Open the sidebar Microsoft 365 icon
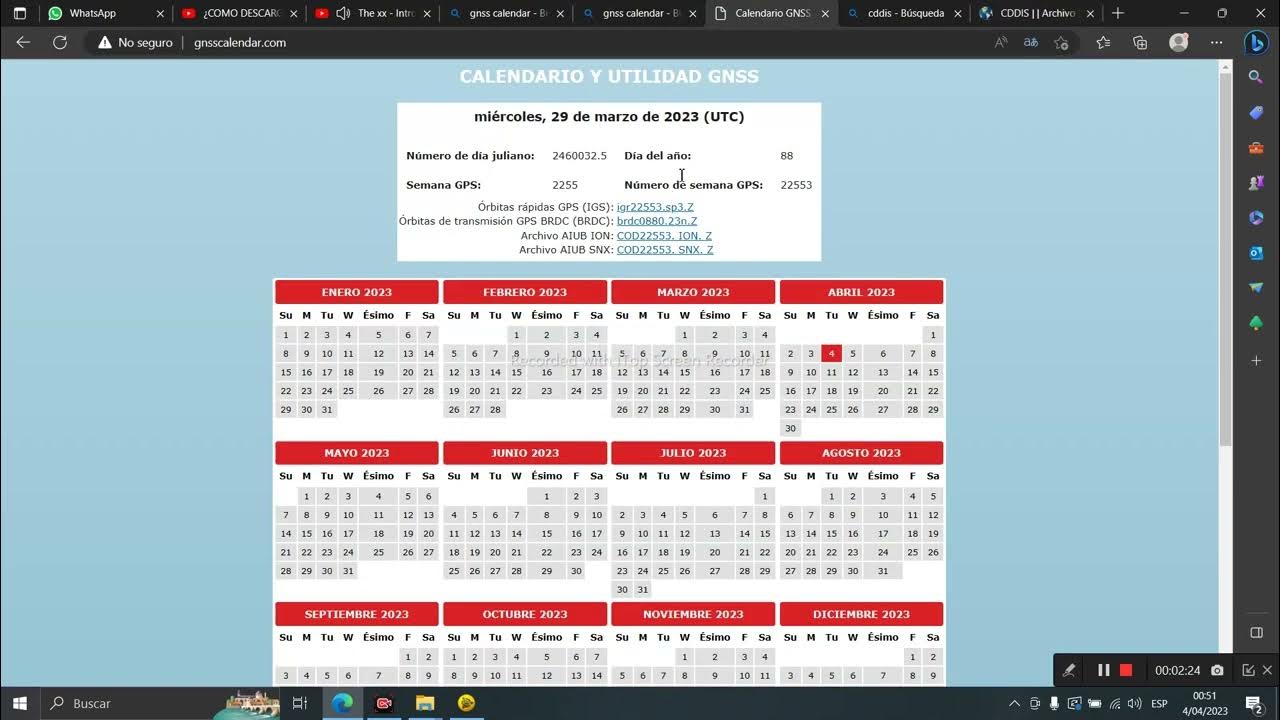Screen dimensions: 1280x720 click(1256, 218)
